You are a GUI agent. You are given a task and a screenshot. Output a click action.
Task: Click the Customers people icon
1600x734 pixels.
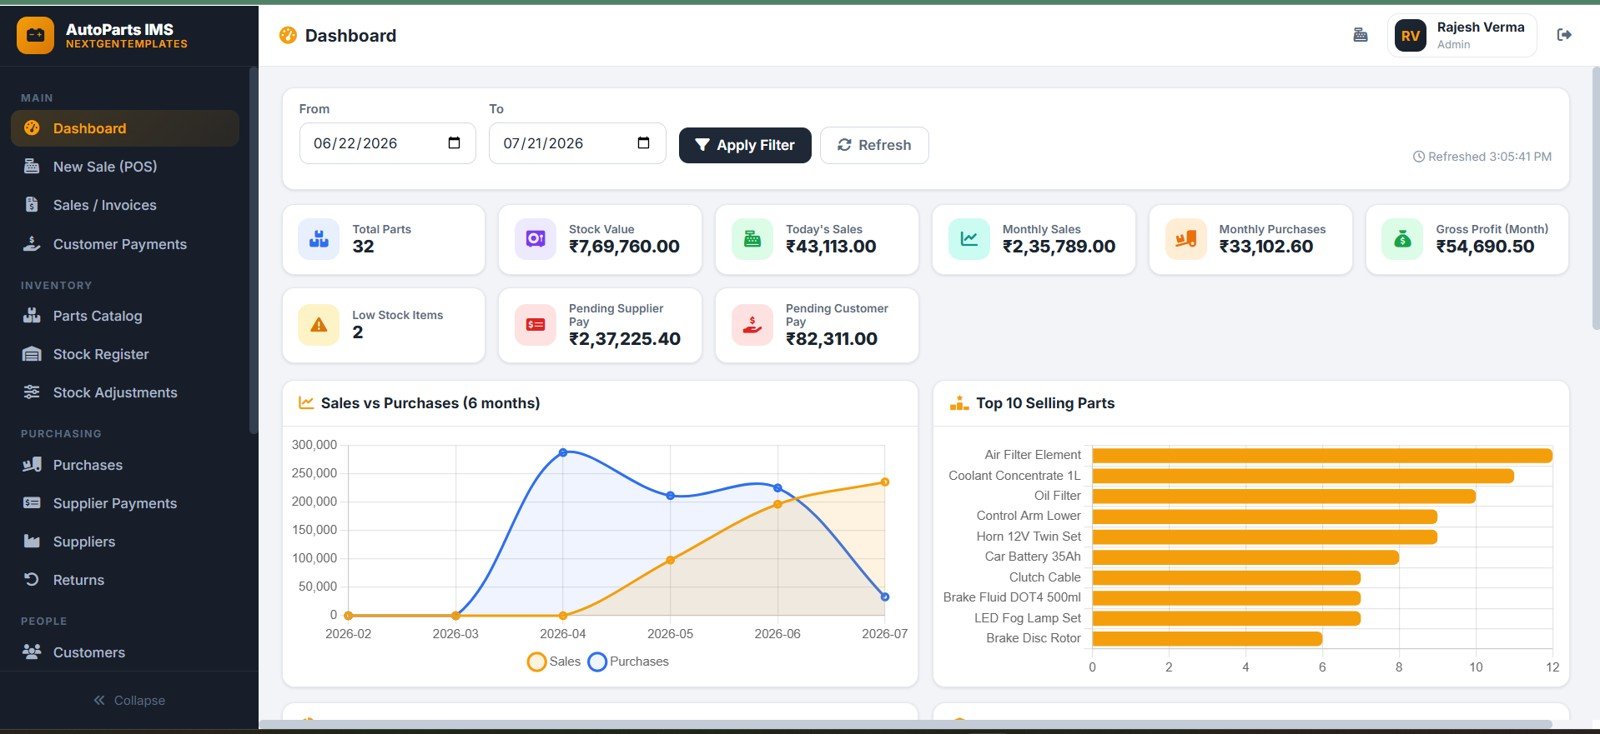(x=32, y=652)
